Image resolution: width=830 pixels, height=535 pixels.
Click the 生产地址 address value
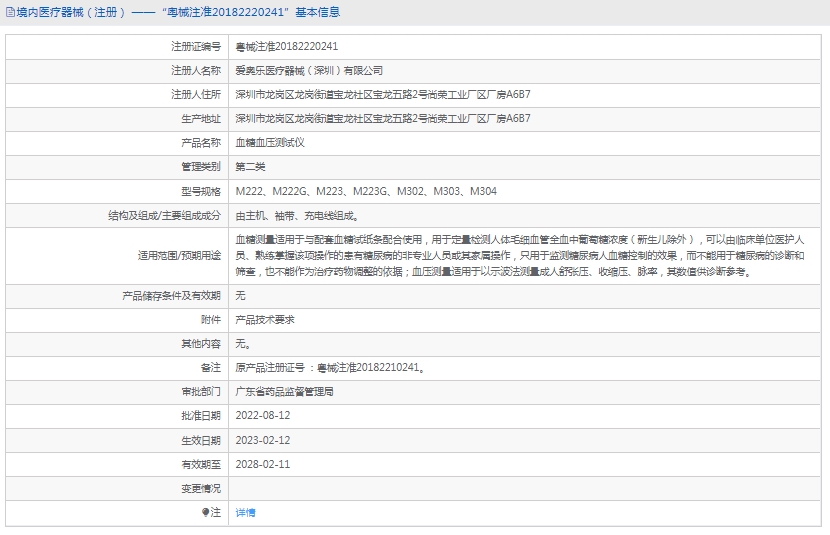(x=382, y=119)
